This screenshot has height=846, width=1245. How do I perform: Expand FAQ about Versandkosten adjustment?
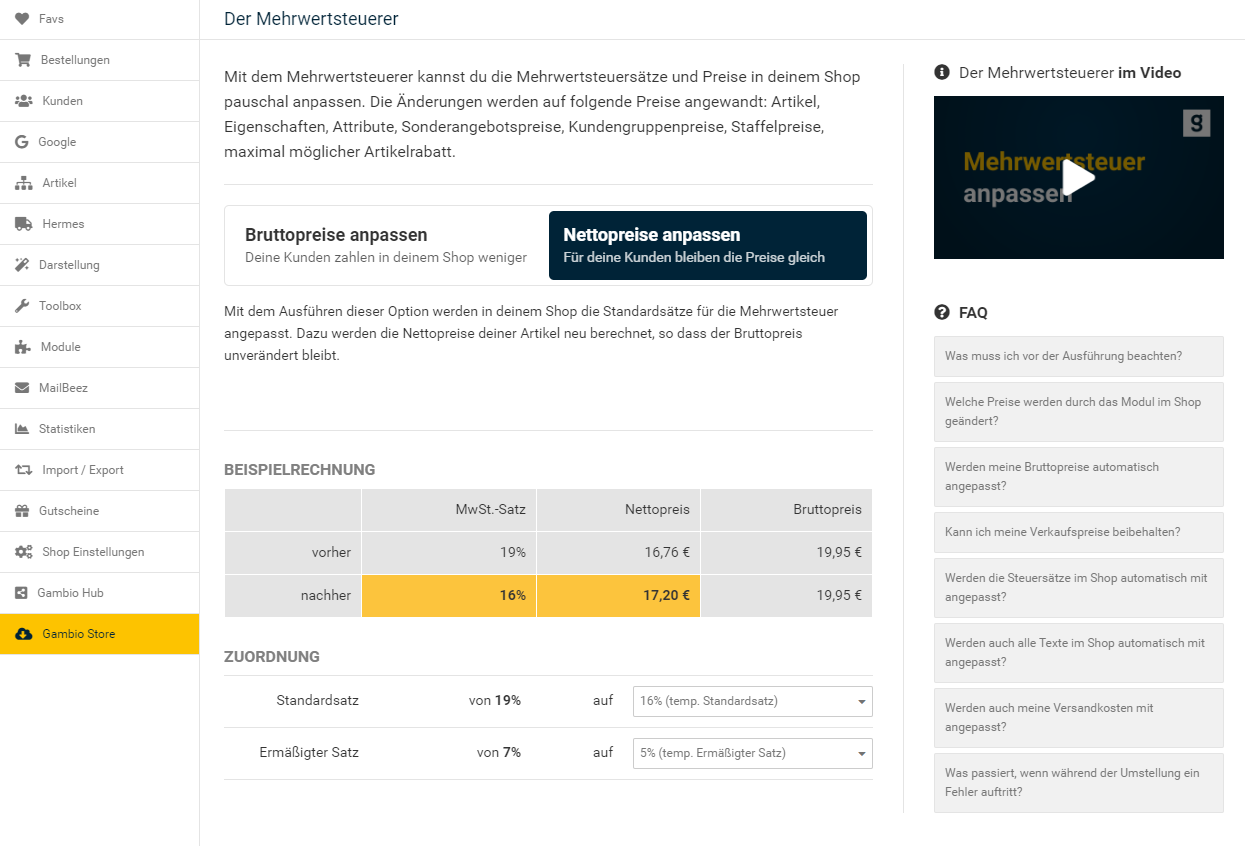[1078, 717]
